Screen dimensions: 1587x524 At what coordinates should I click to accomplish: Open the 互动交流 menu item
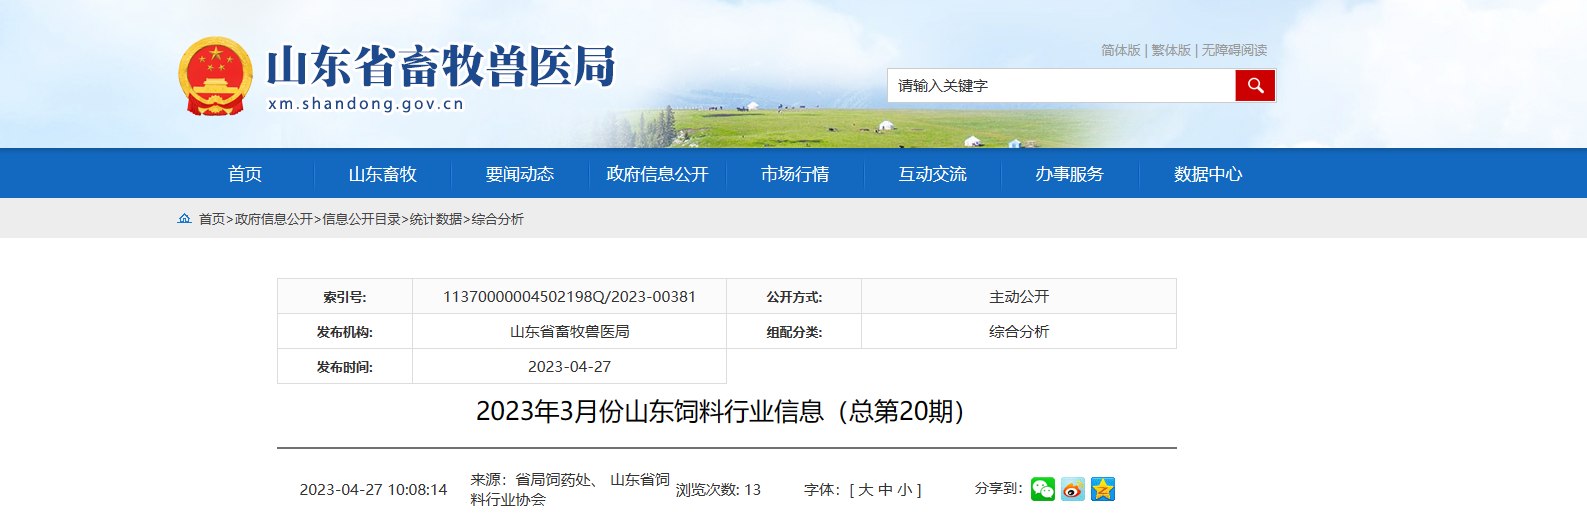tap(932, 174)
